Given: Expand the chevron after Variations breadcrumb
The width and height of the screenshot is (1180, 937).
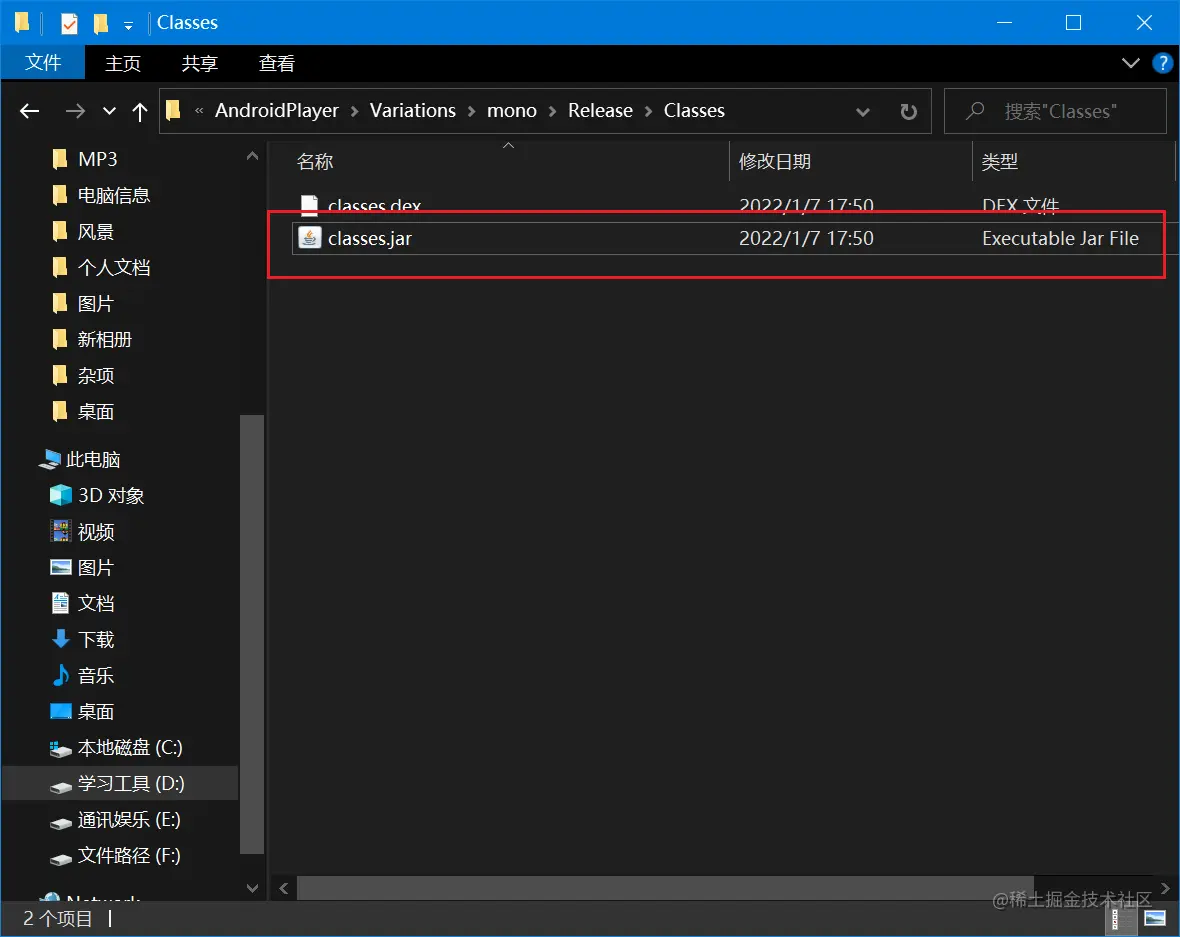Looking at the screenshot, I should pyautogui.click(x=472, y=111).
